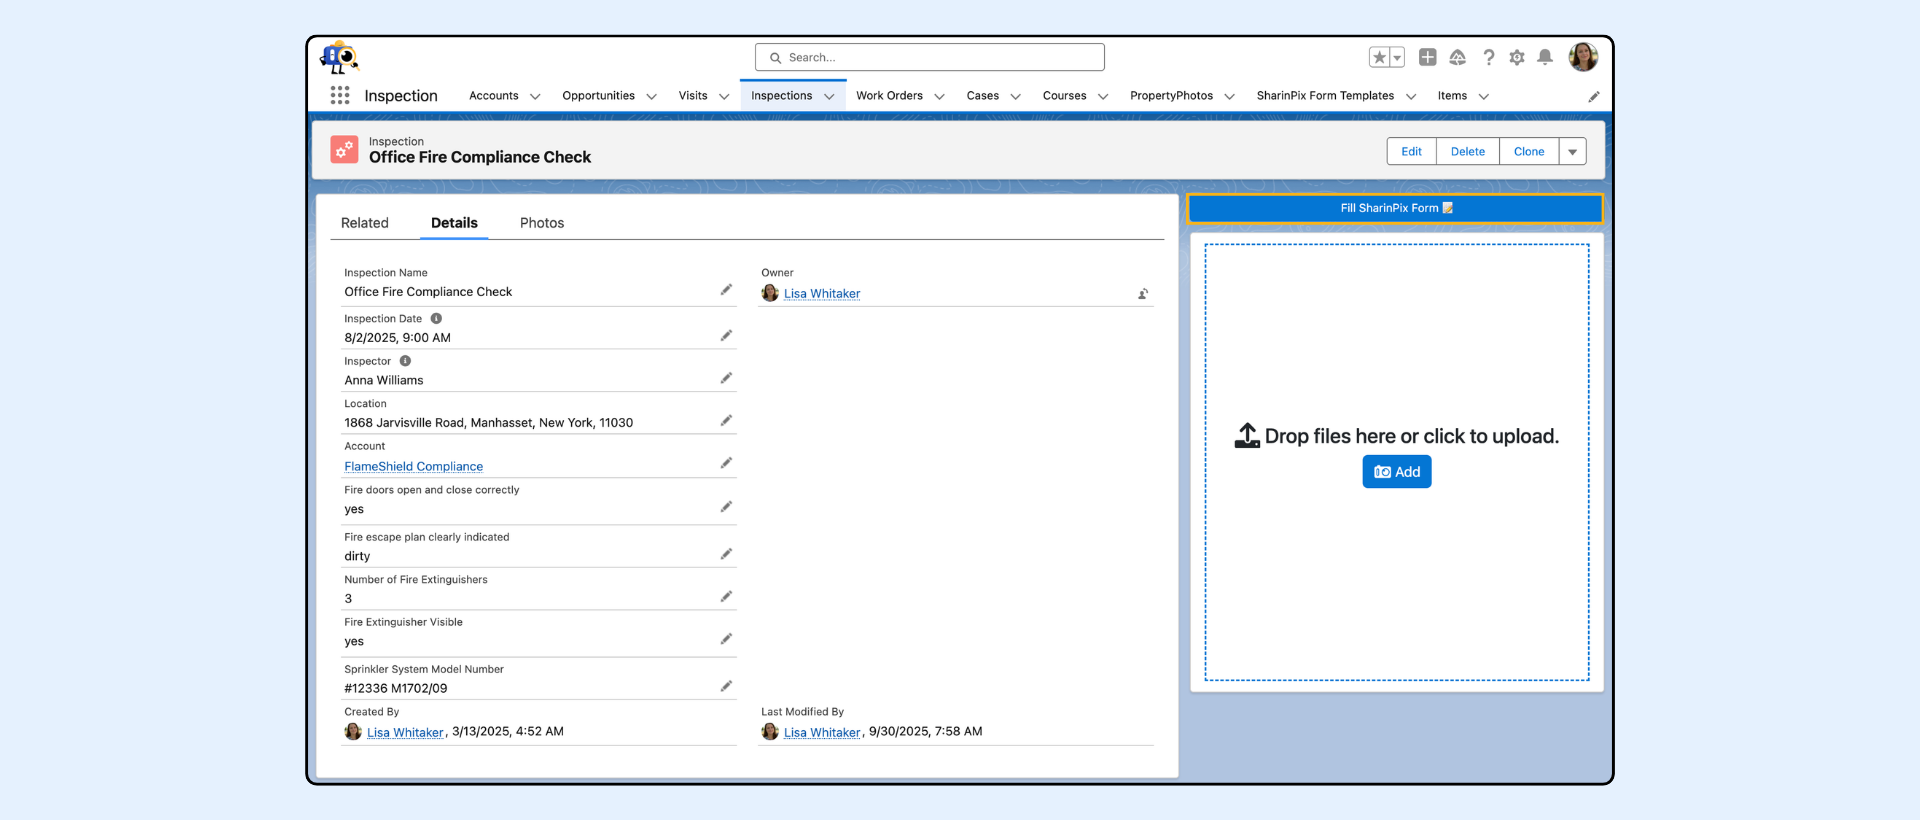Open the FlameShield Compliance account link
The image size is (1920, 820).
[413, 467]
